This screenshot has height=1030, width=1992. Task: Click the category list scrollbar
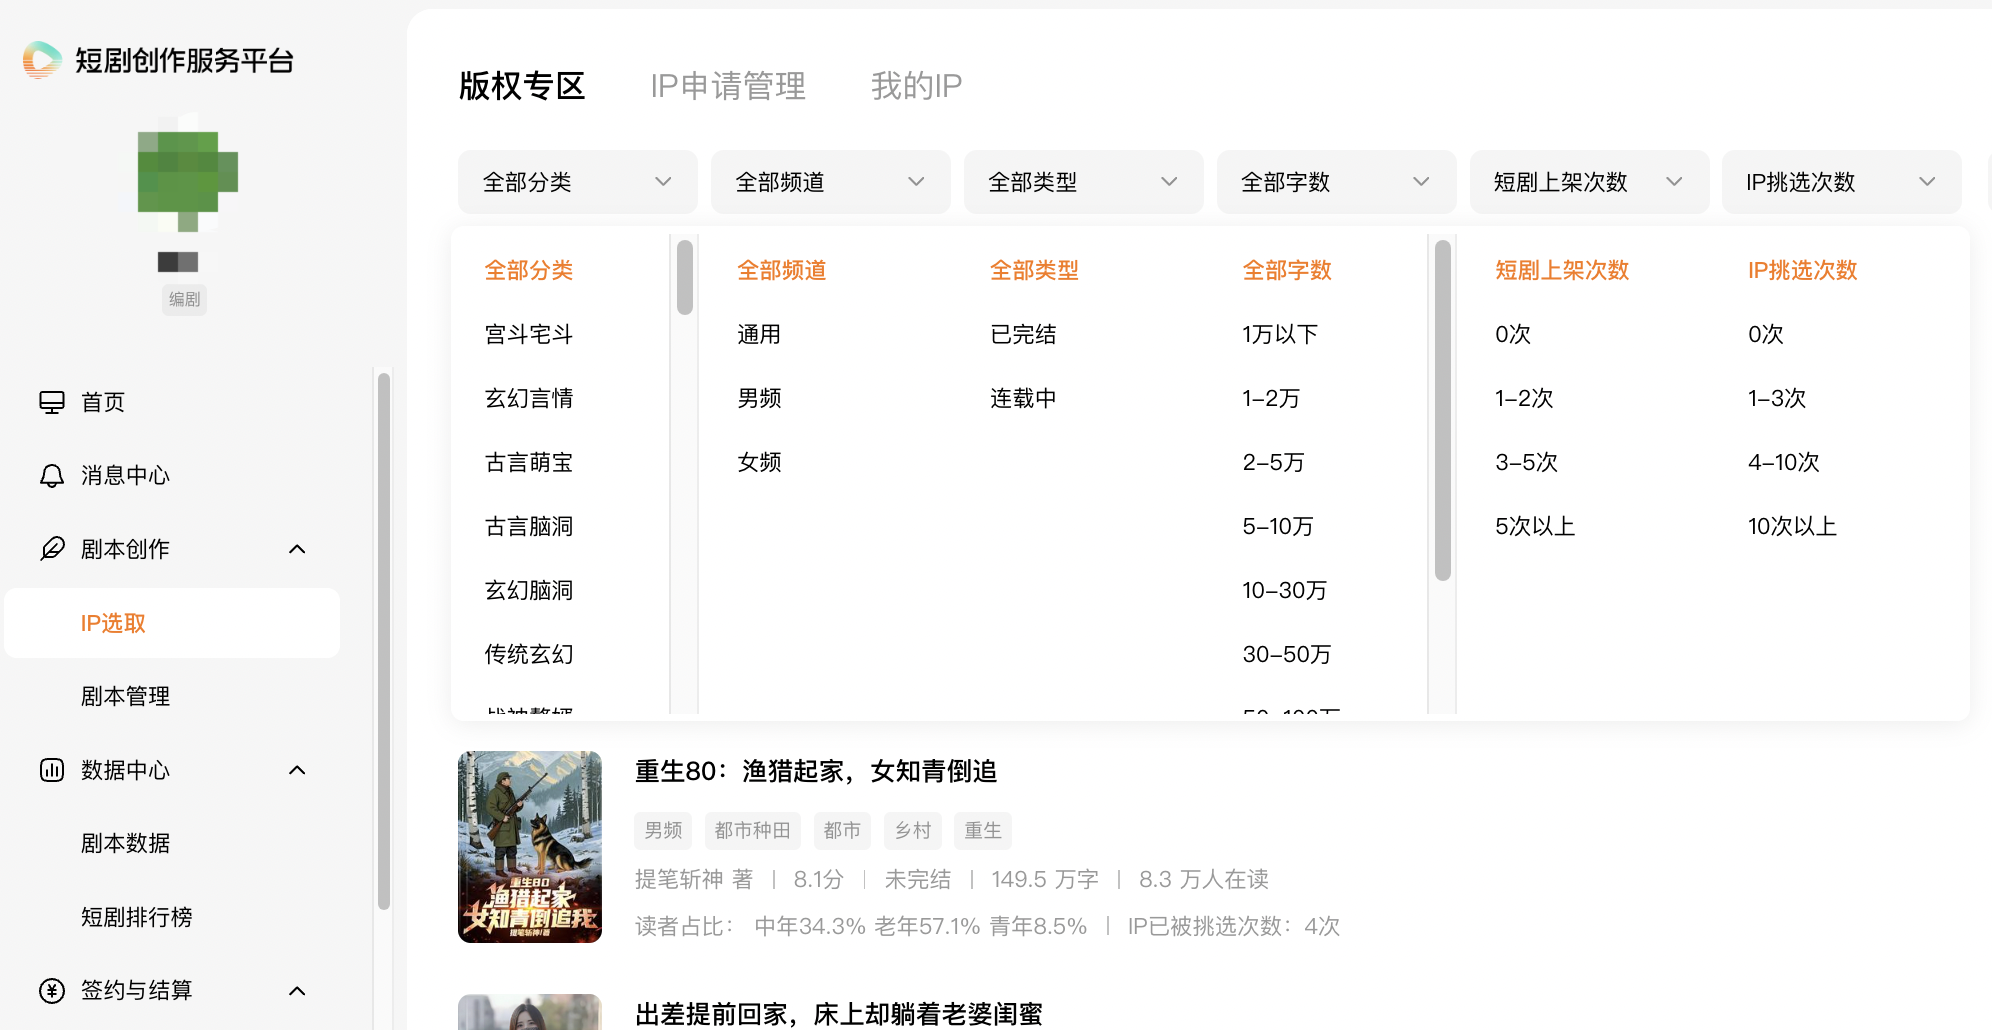tap(685, 278)
